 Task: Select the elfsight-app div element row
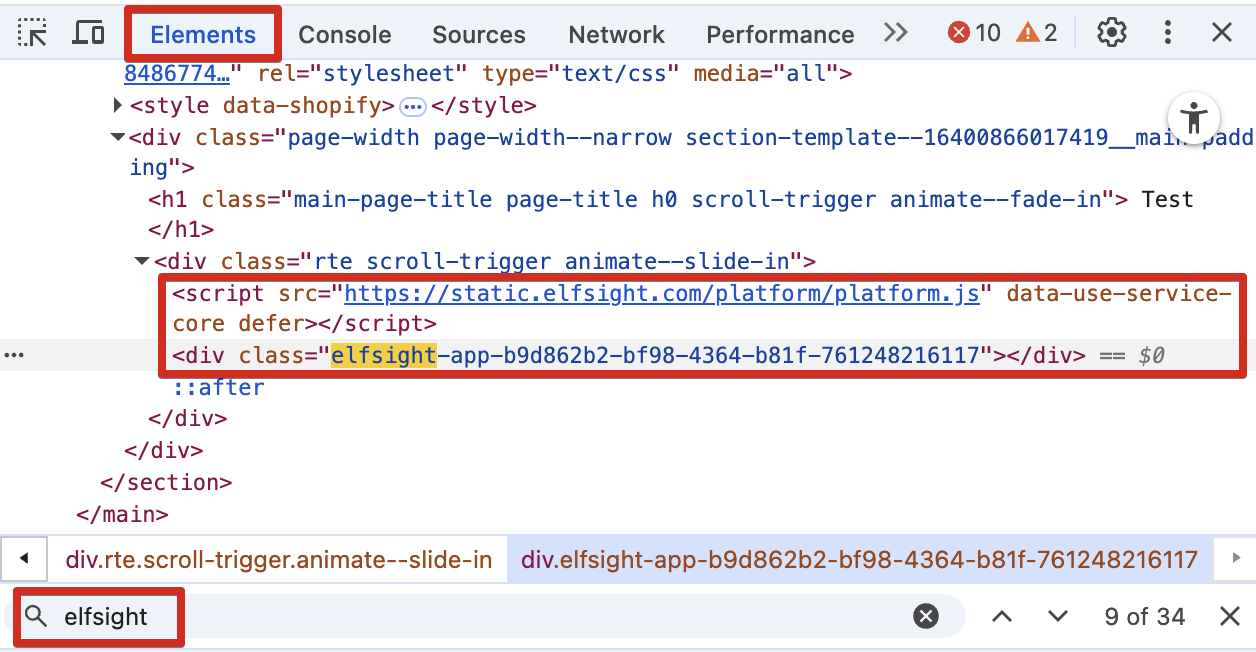[x=628, y=355]
